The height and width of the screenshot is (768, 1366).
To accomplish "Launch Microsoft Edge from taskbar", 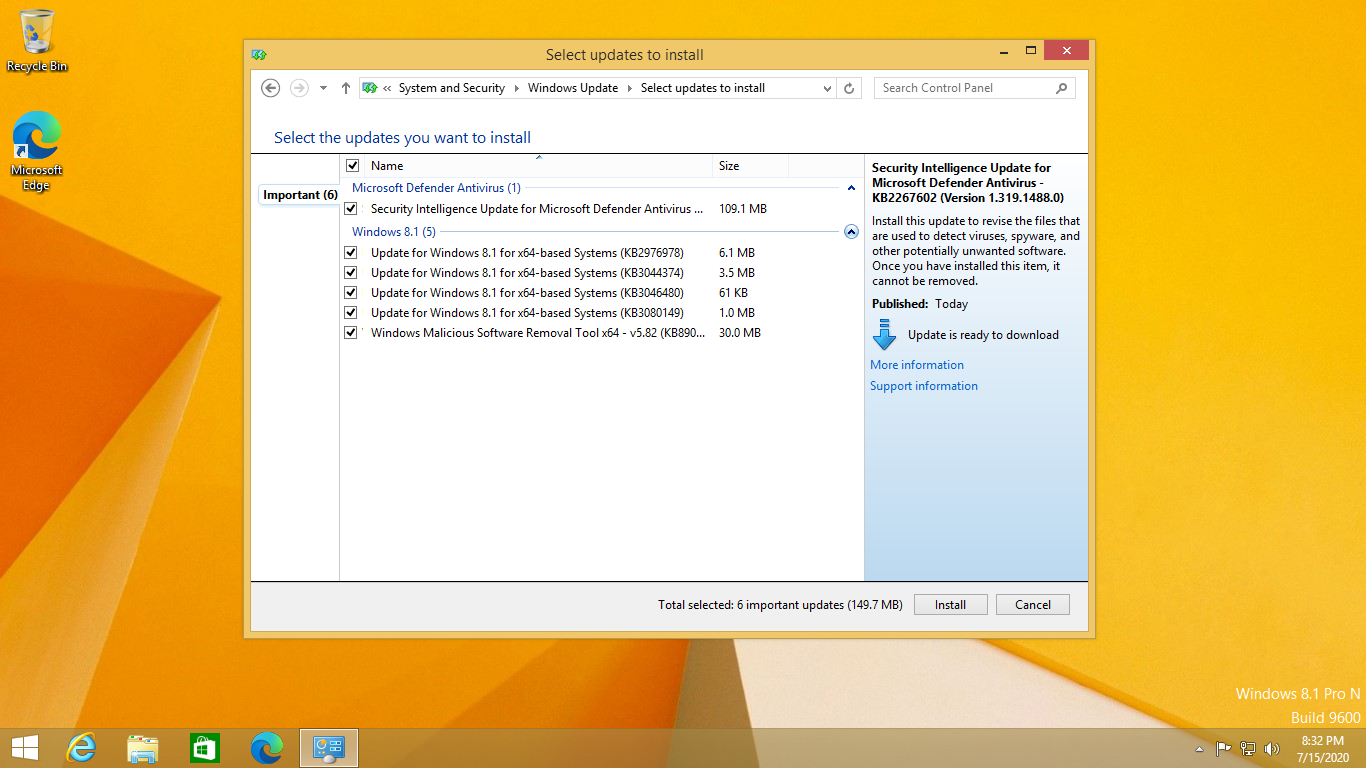I will [x=266, y=748].
